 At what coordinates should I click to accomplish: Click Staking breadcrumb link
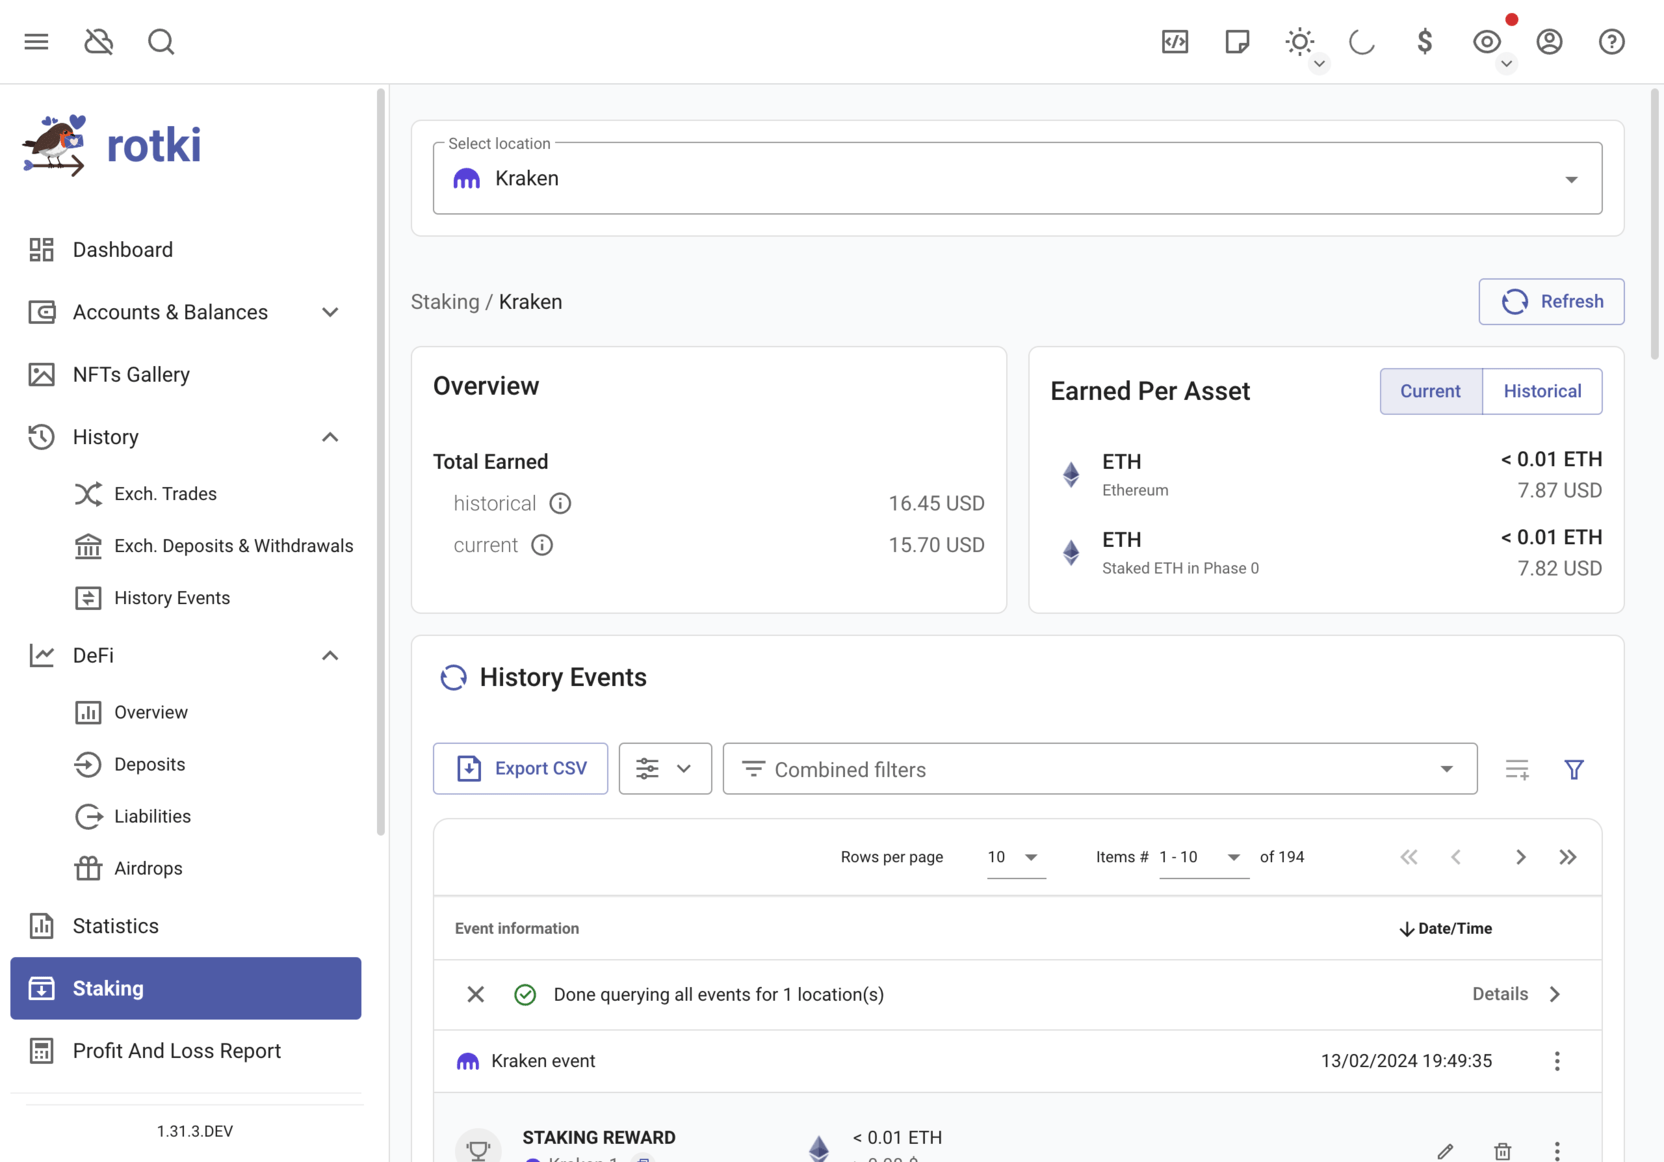pos(445,302)
